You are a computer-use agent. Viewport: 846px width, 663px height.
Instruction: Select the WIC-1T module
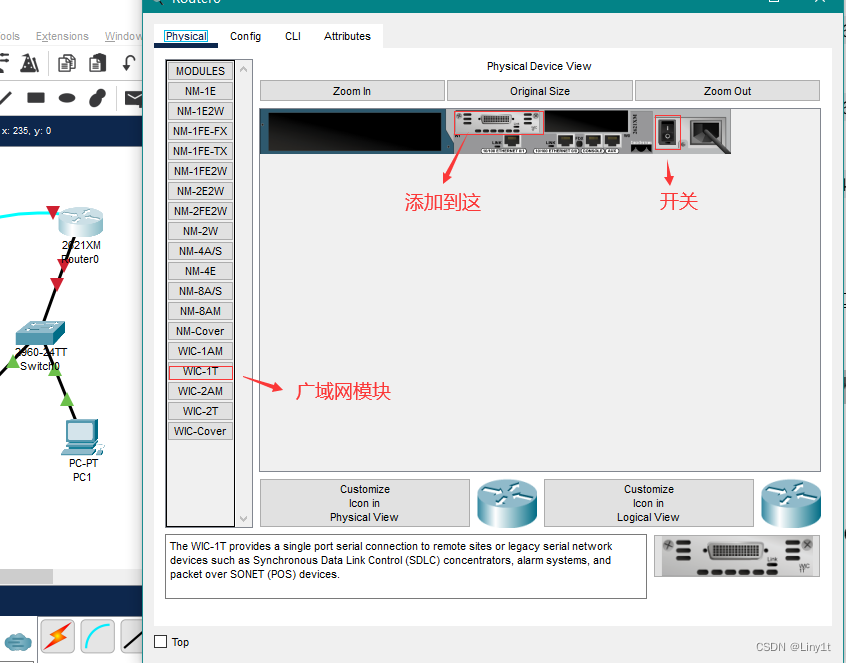pos(200,371)
